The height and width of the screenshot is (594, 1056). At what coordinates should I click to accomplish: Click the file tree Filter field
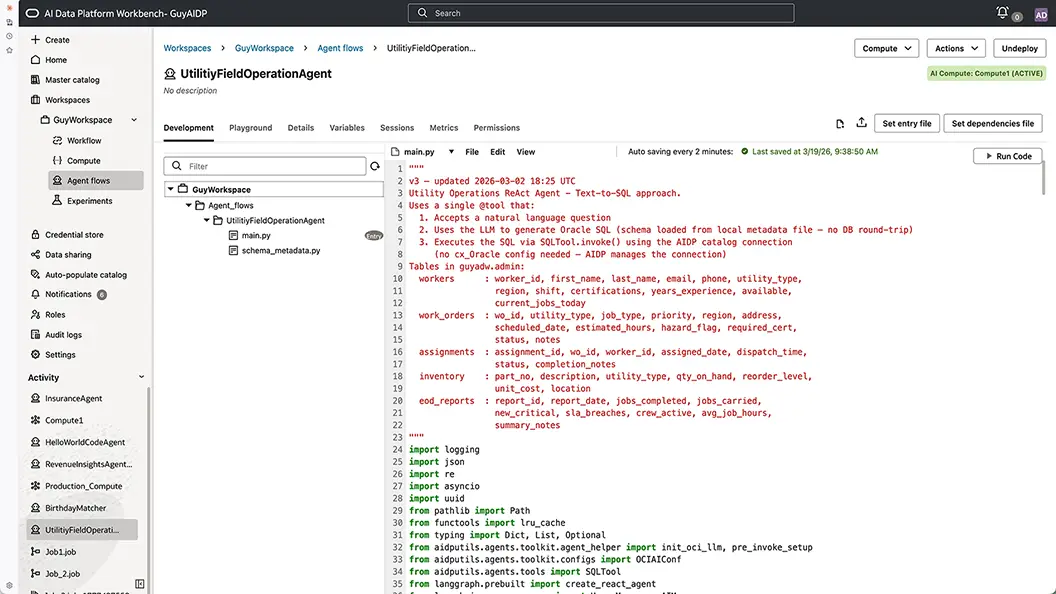(265, 166)
